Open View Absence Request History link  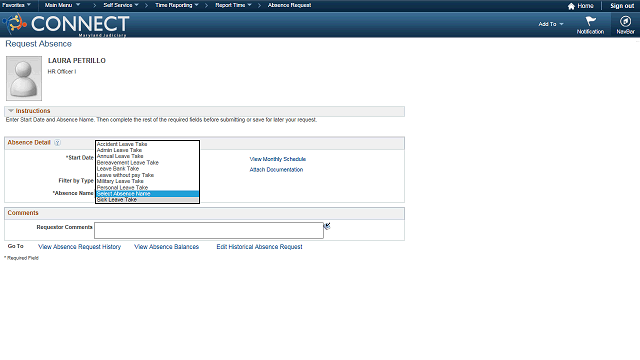(80, 247)
